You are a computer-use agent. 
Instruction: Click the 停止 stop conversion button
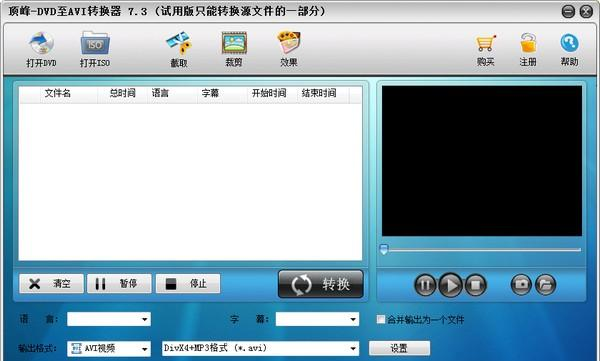click(188, 284)
